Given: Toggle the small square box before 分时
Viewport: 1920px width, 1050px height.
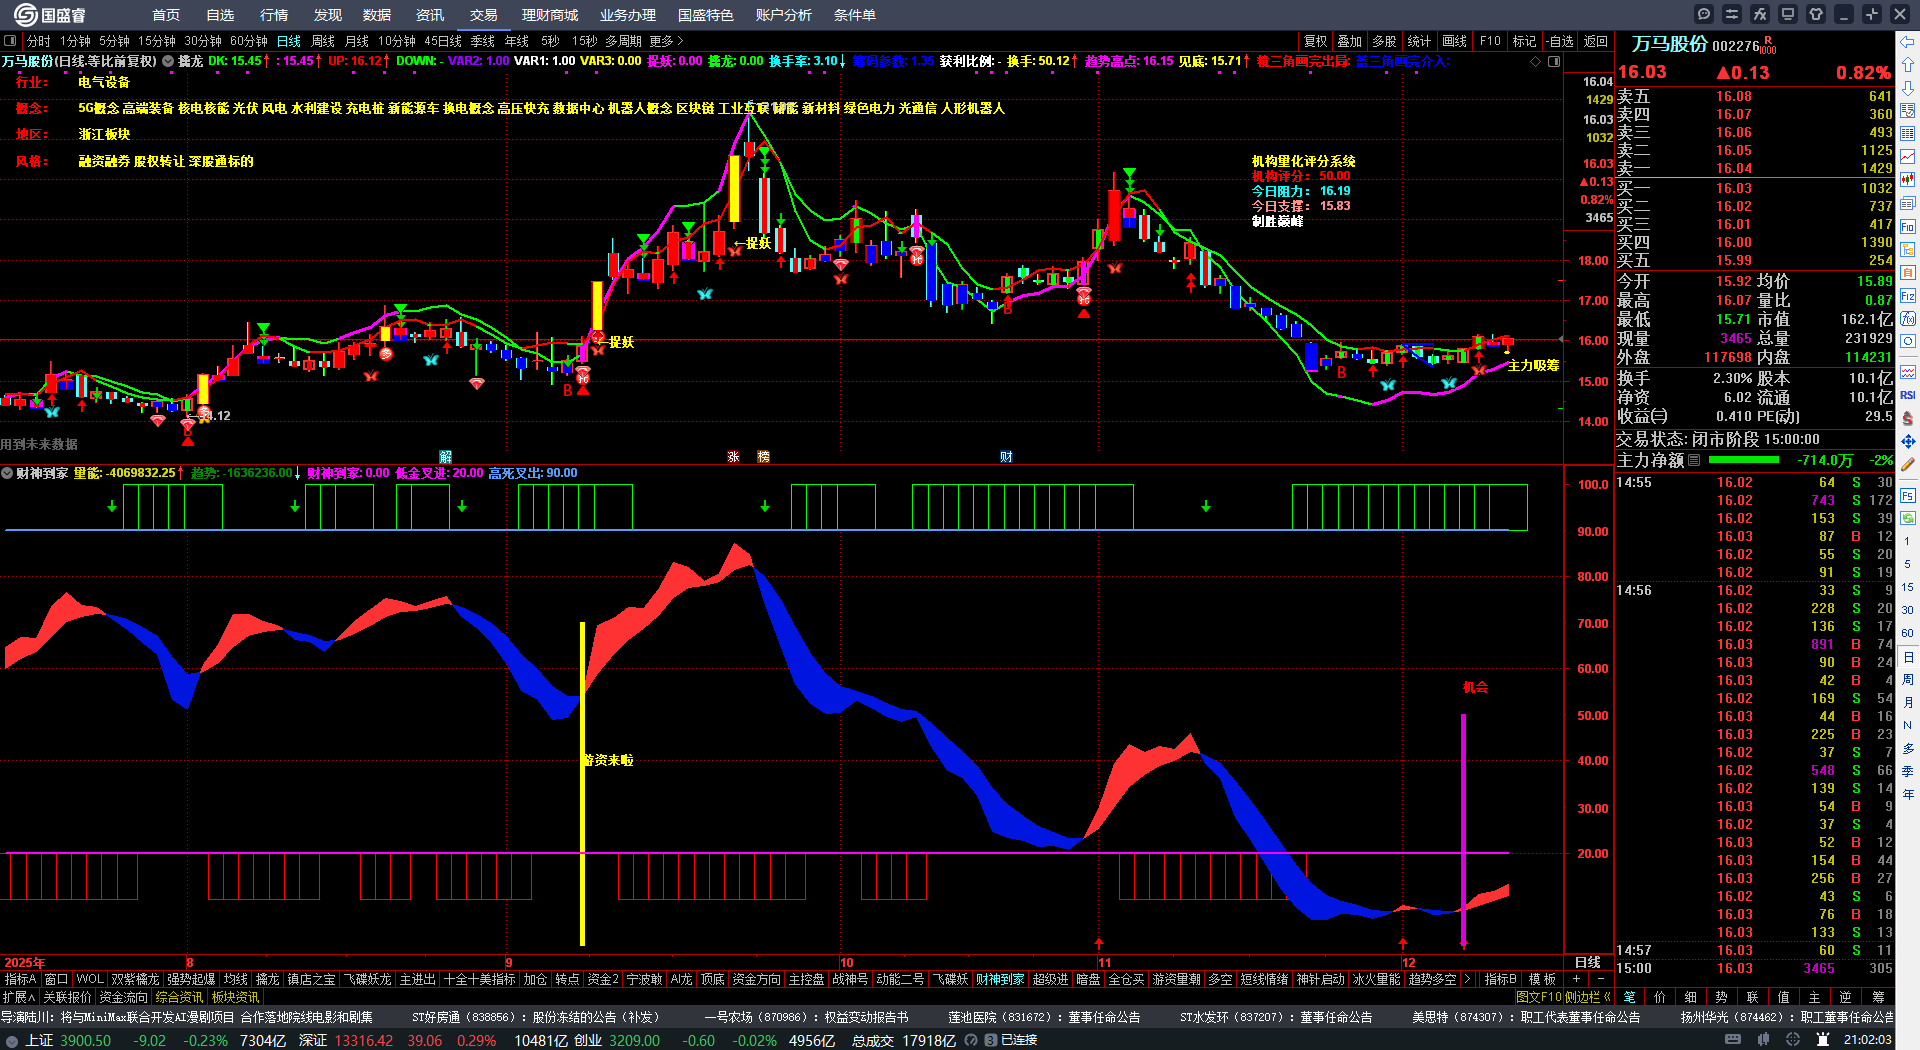Looking at the screenshot, I should [x=10, y=41].
